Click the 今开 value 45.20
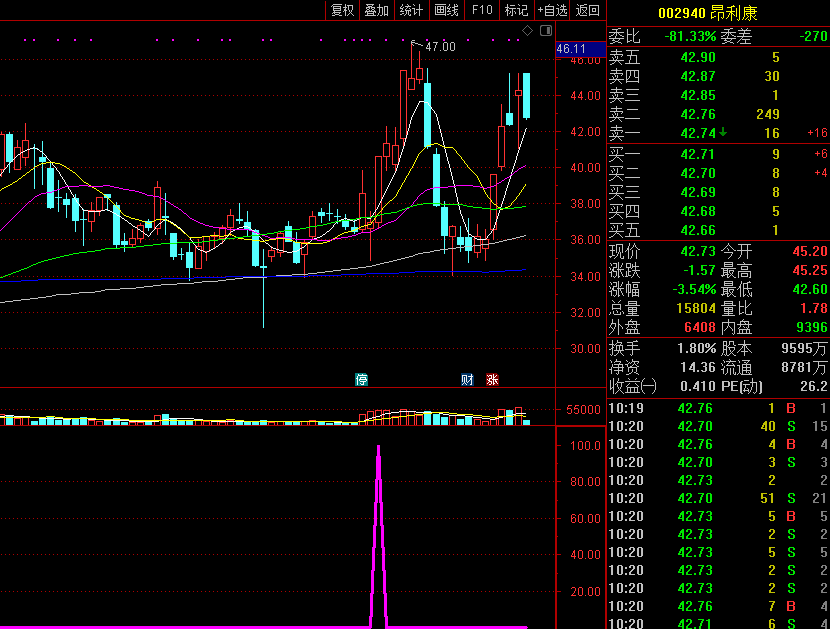 point(810,251)
